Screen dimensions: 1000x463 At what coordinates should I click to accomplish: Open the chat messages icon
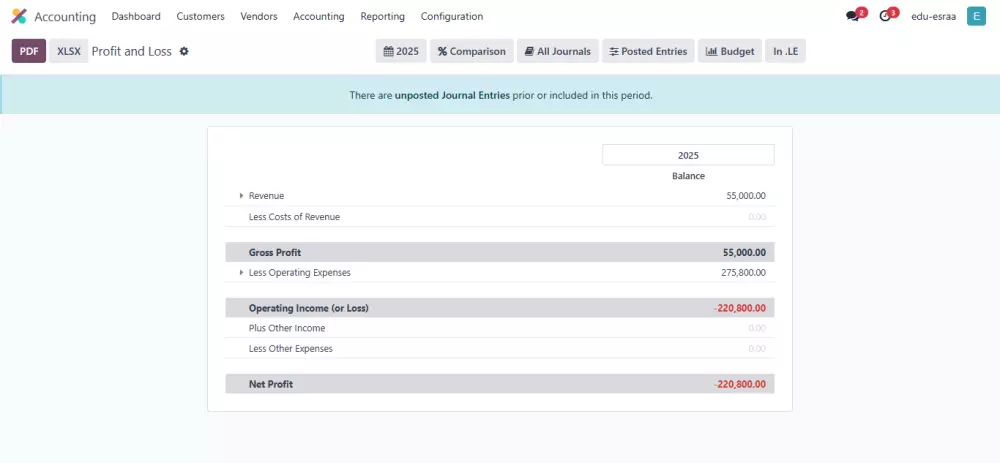(x=853, y=16)
